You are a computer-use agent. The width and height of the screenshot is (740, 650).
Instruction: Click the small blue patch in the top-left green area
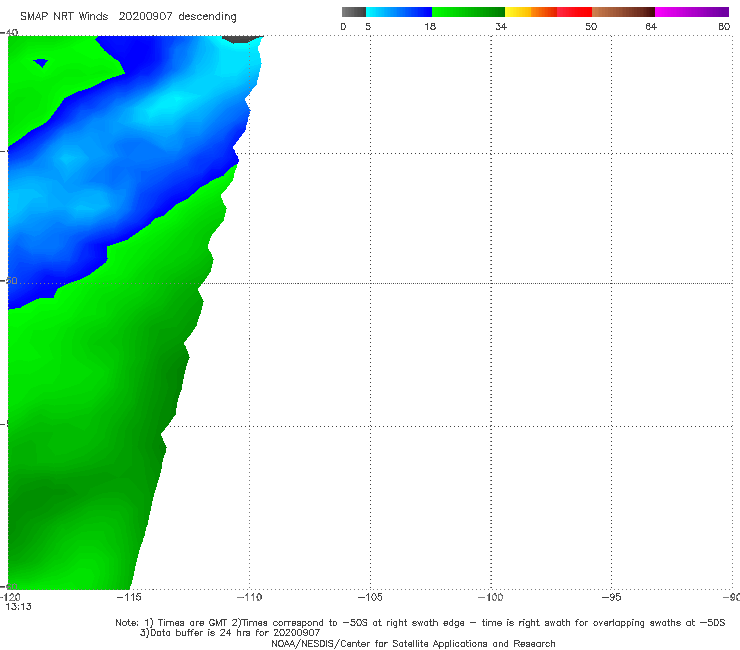(41, 63)
